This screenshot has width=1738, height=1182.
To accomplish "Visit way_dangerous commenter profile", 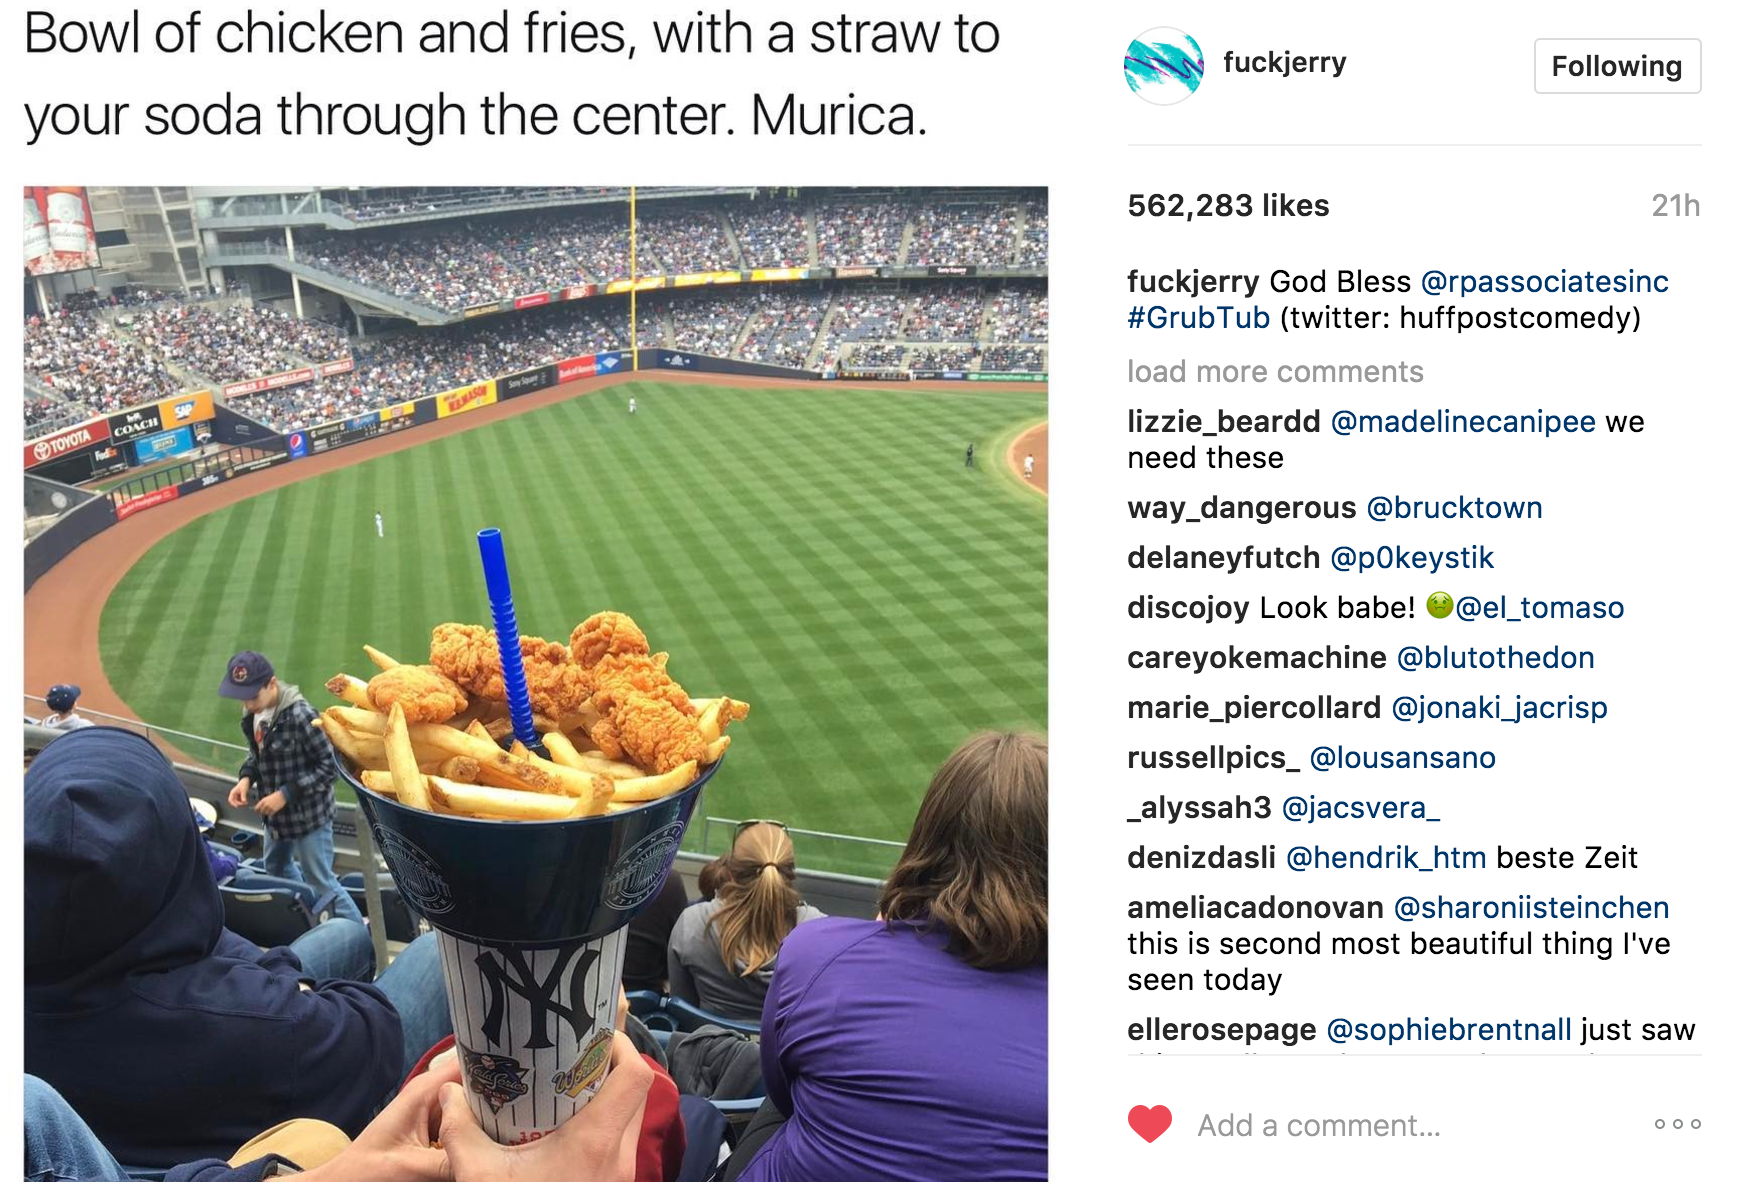I will [x=1241, y=508].
